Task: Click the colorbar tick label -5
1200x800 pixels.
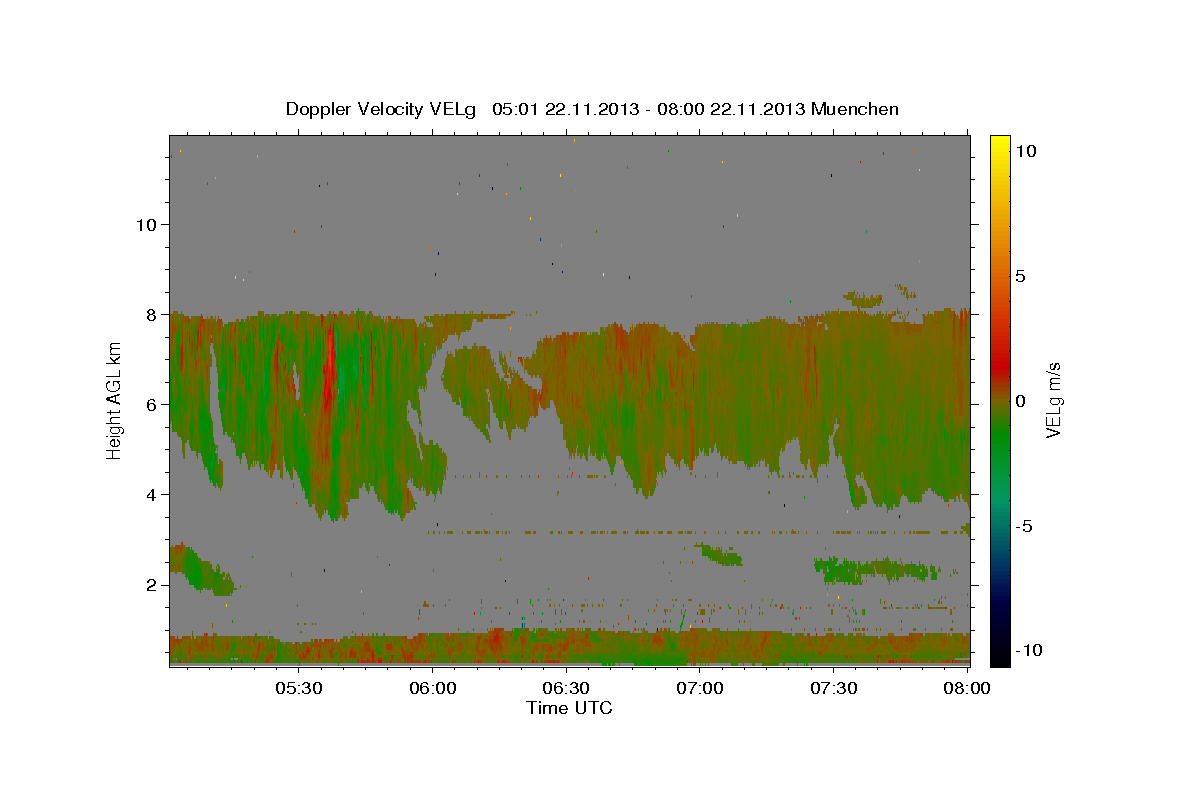Action: [x=1023, y=526]
